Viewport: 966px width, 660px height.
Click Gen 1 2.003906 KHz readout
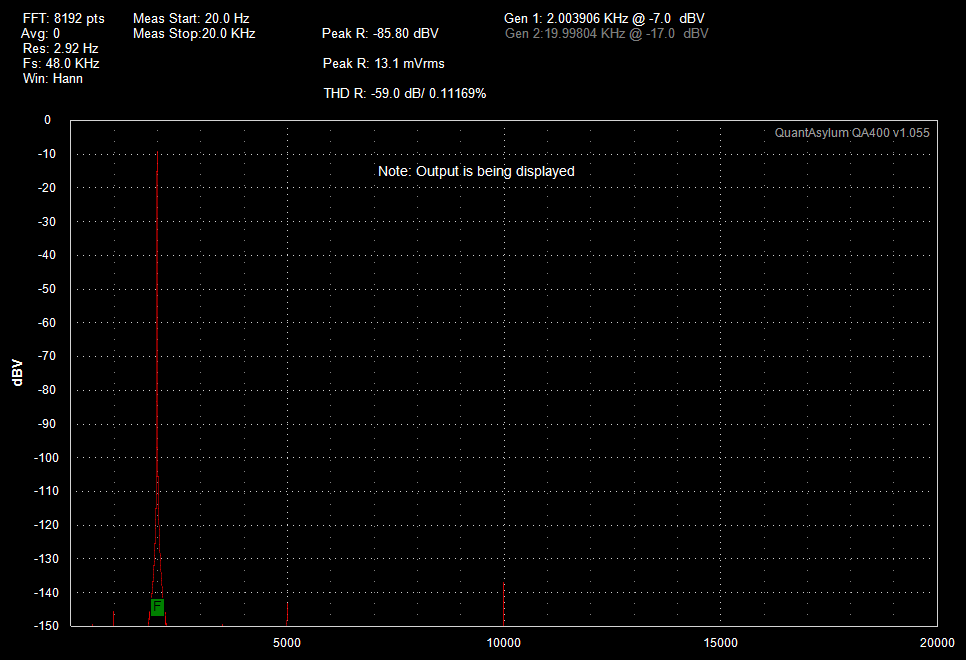pos(604,18)
